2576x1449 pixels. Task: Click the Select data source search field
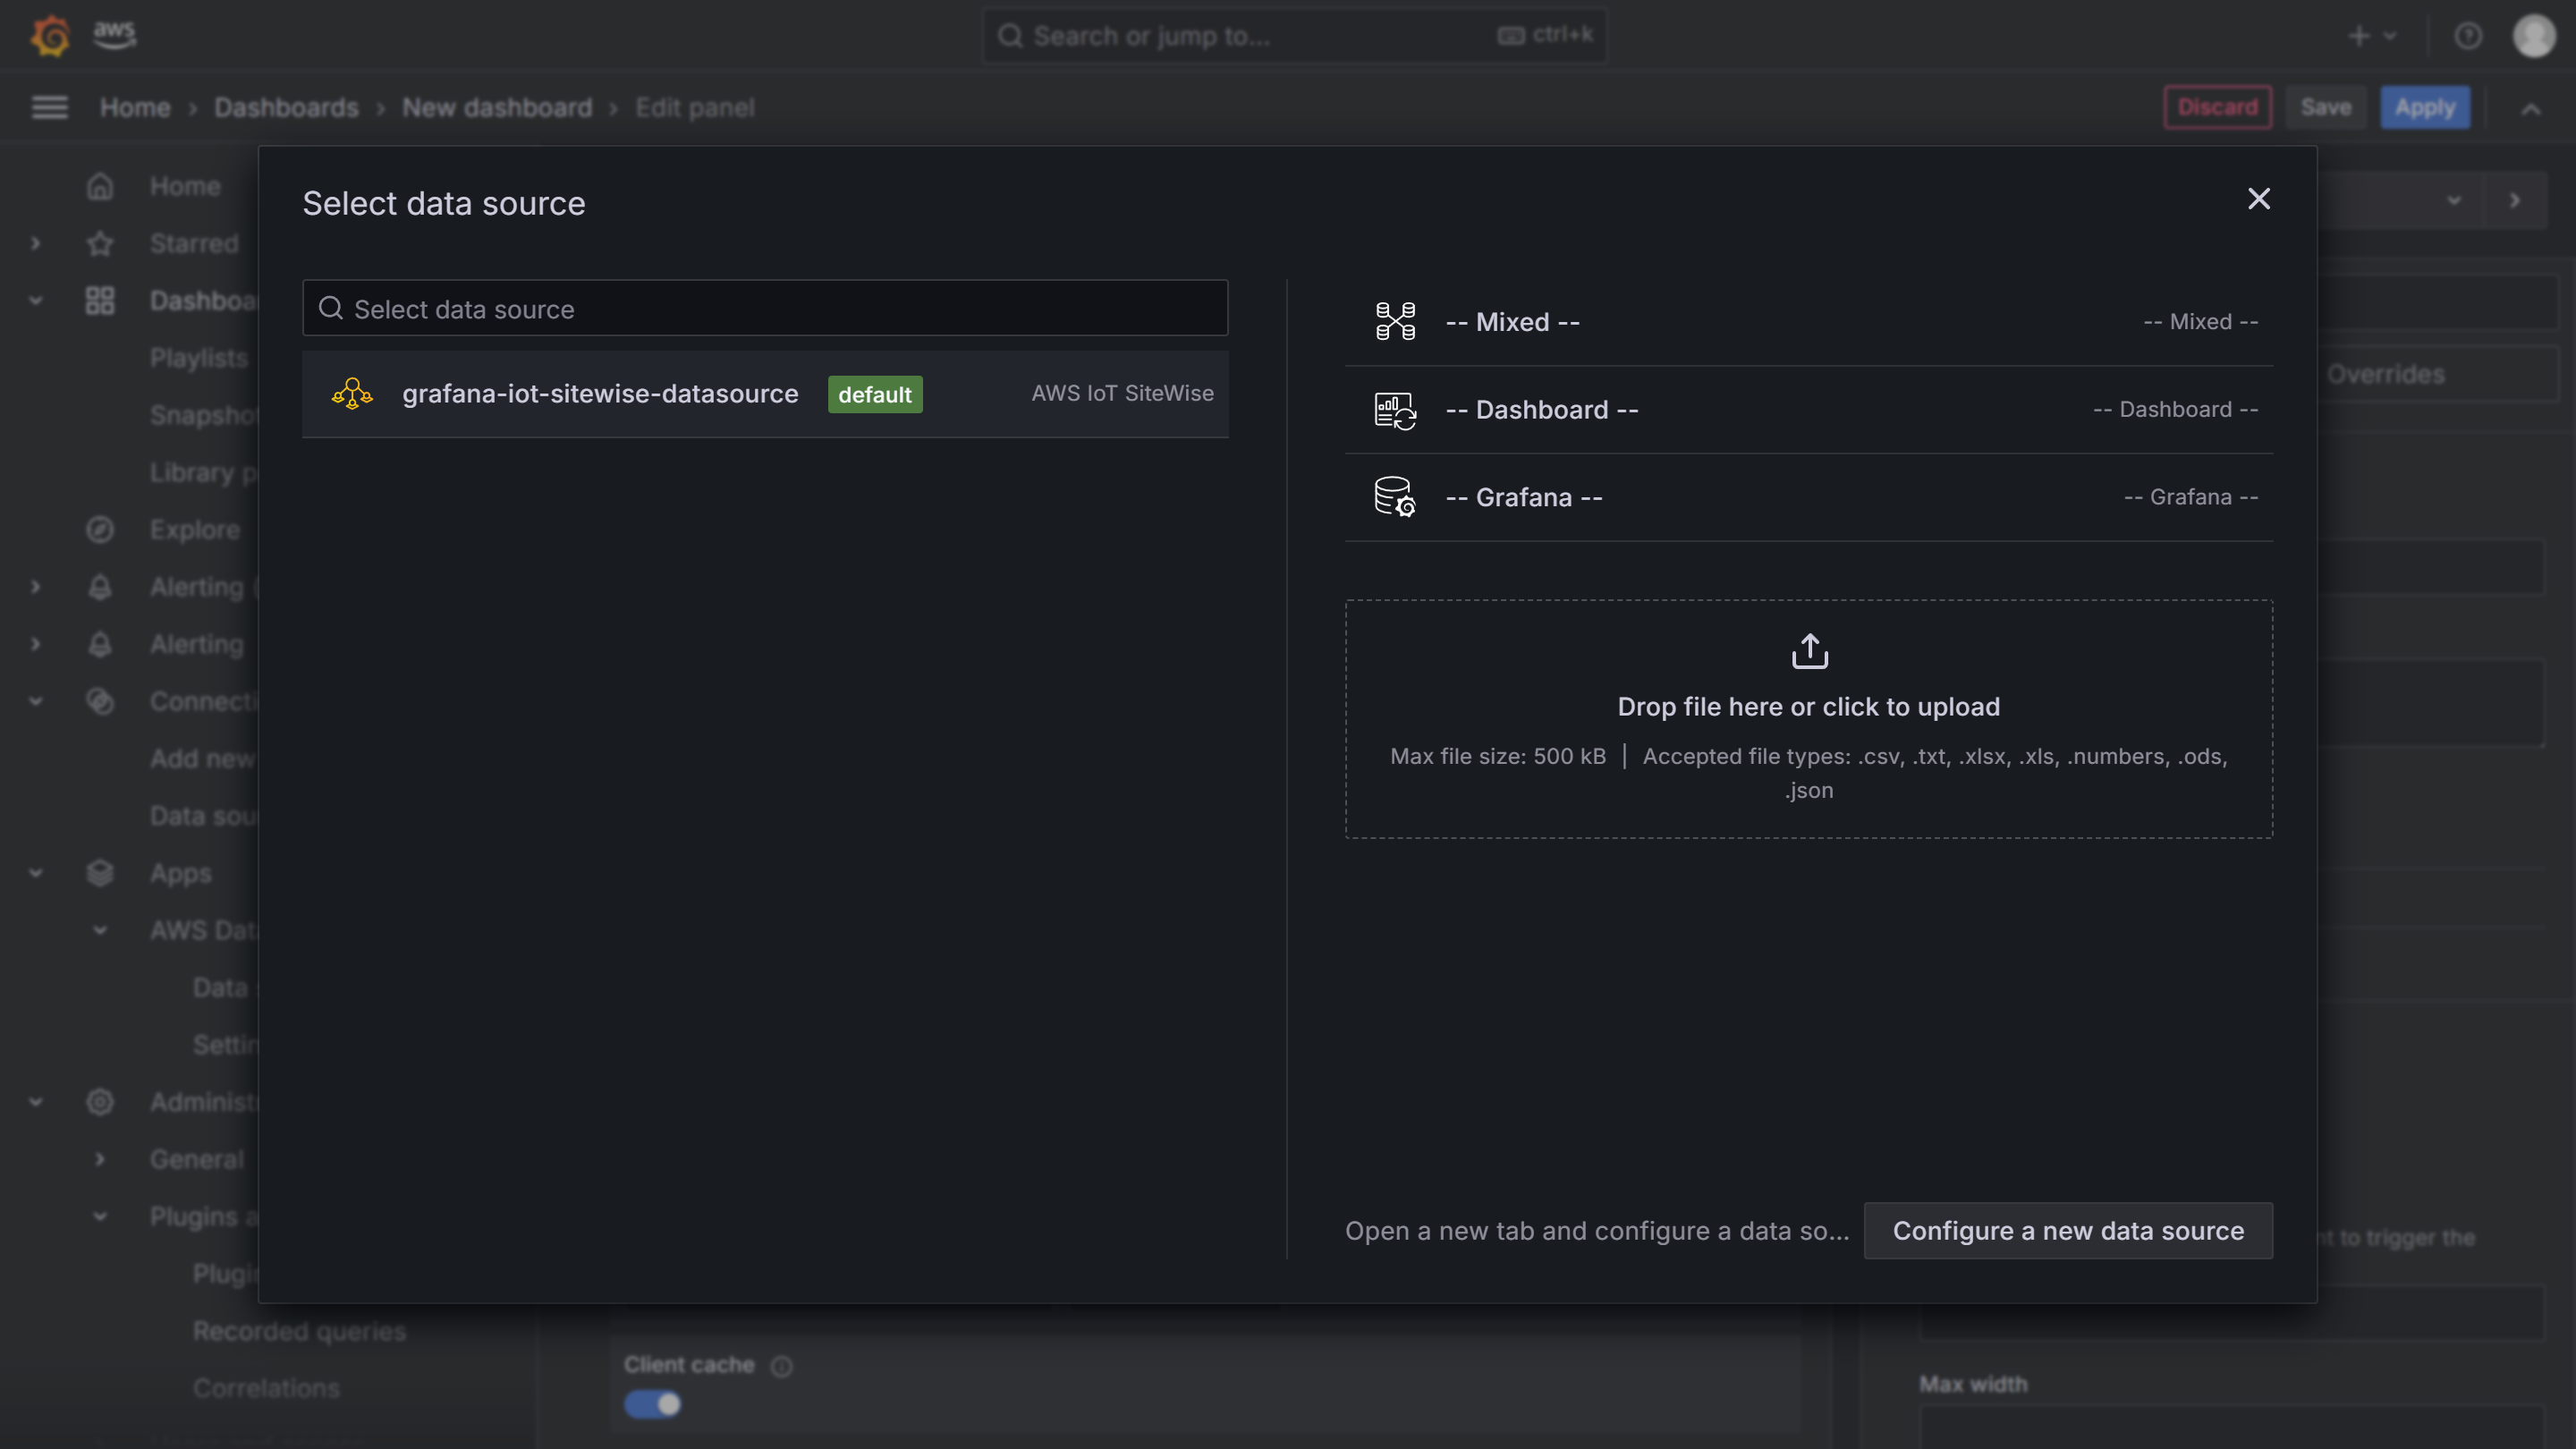point(765,308)
